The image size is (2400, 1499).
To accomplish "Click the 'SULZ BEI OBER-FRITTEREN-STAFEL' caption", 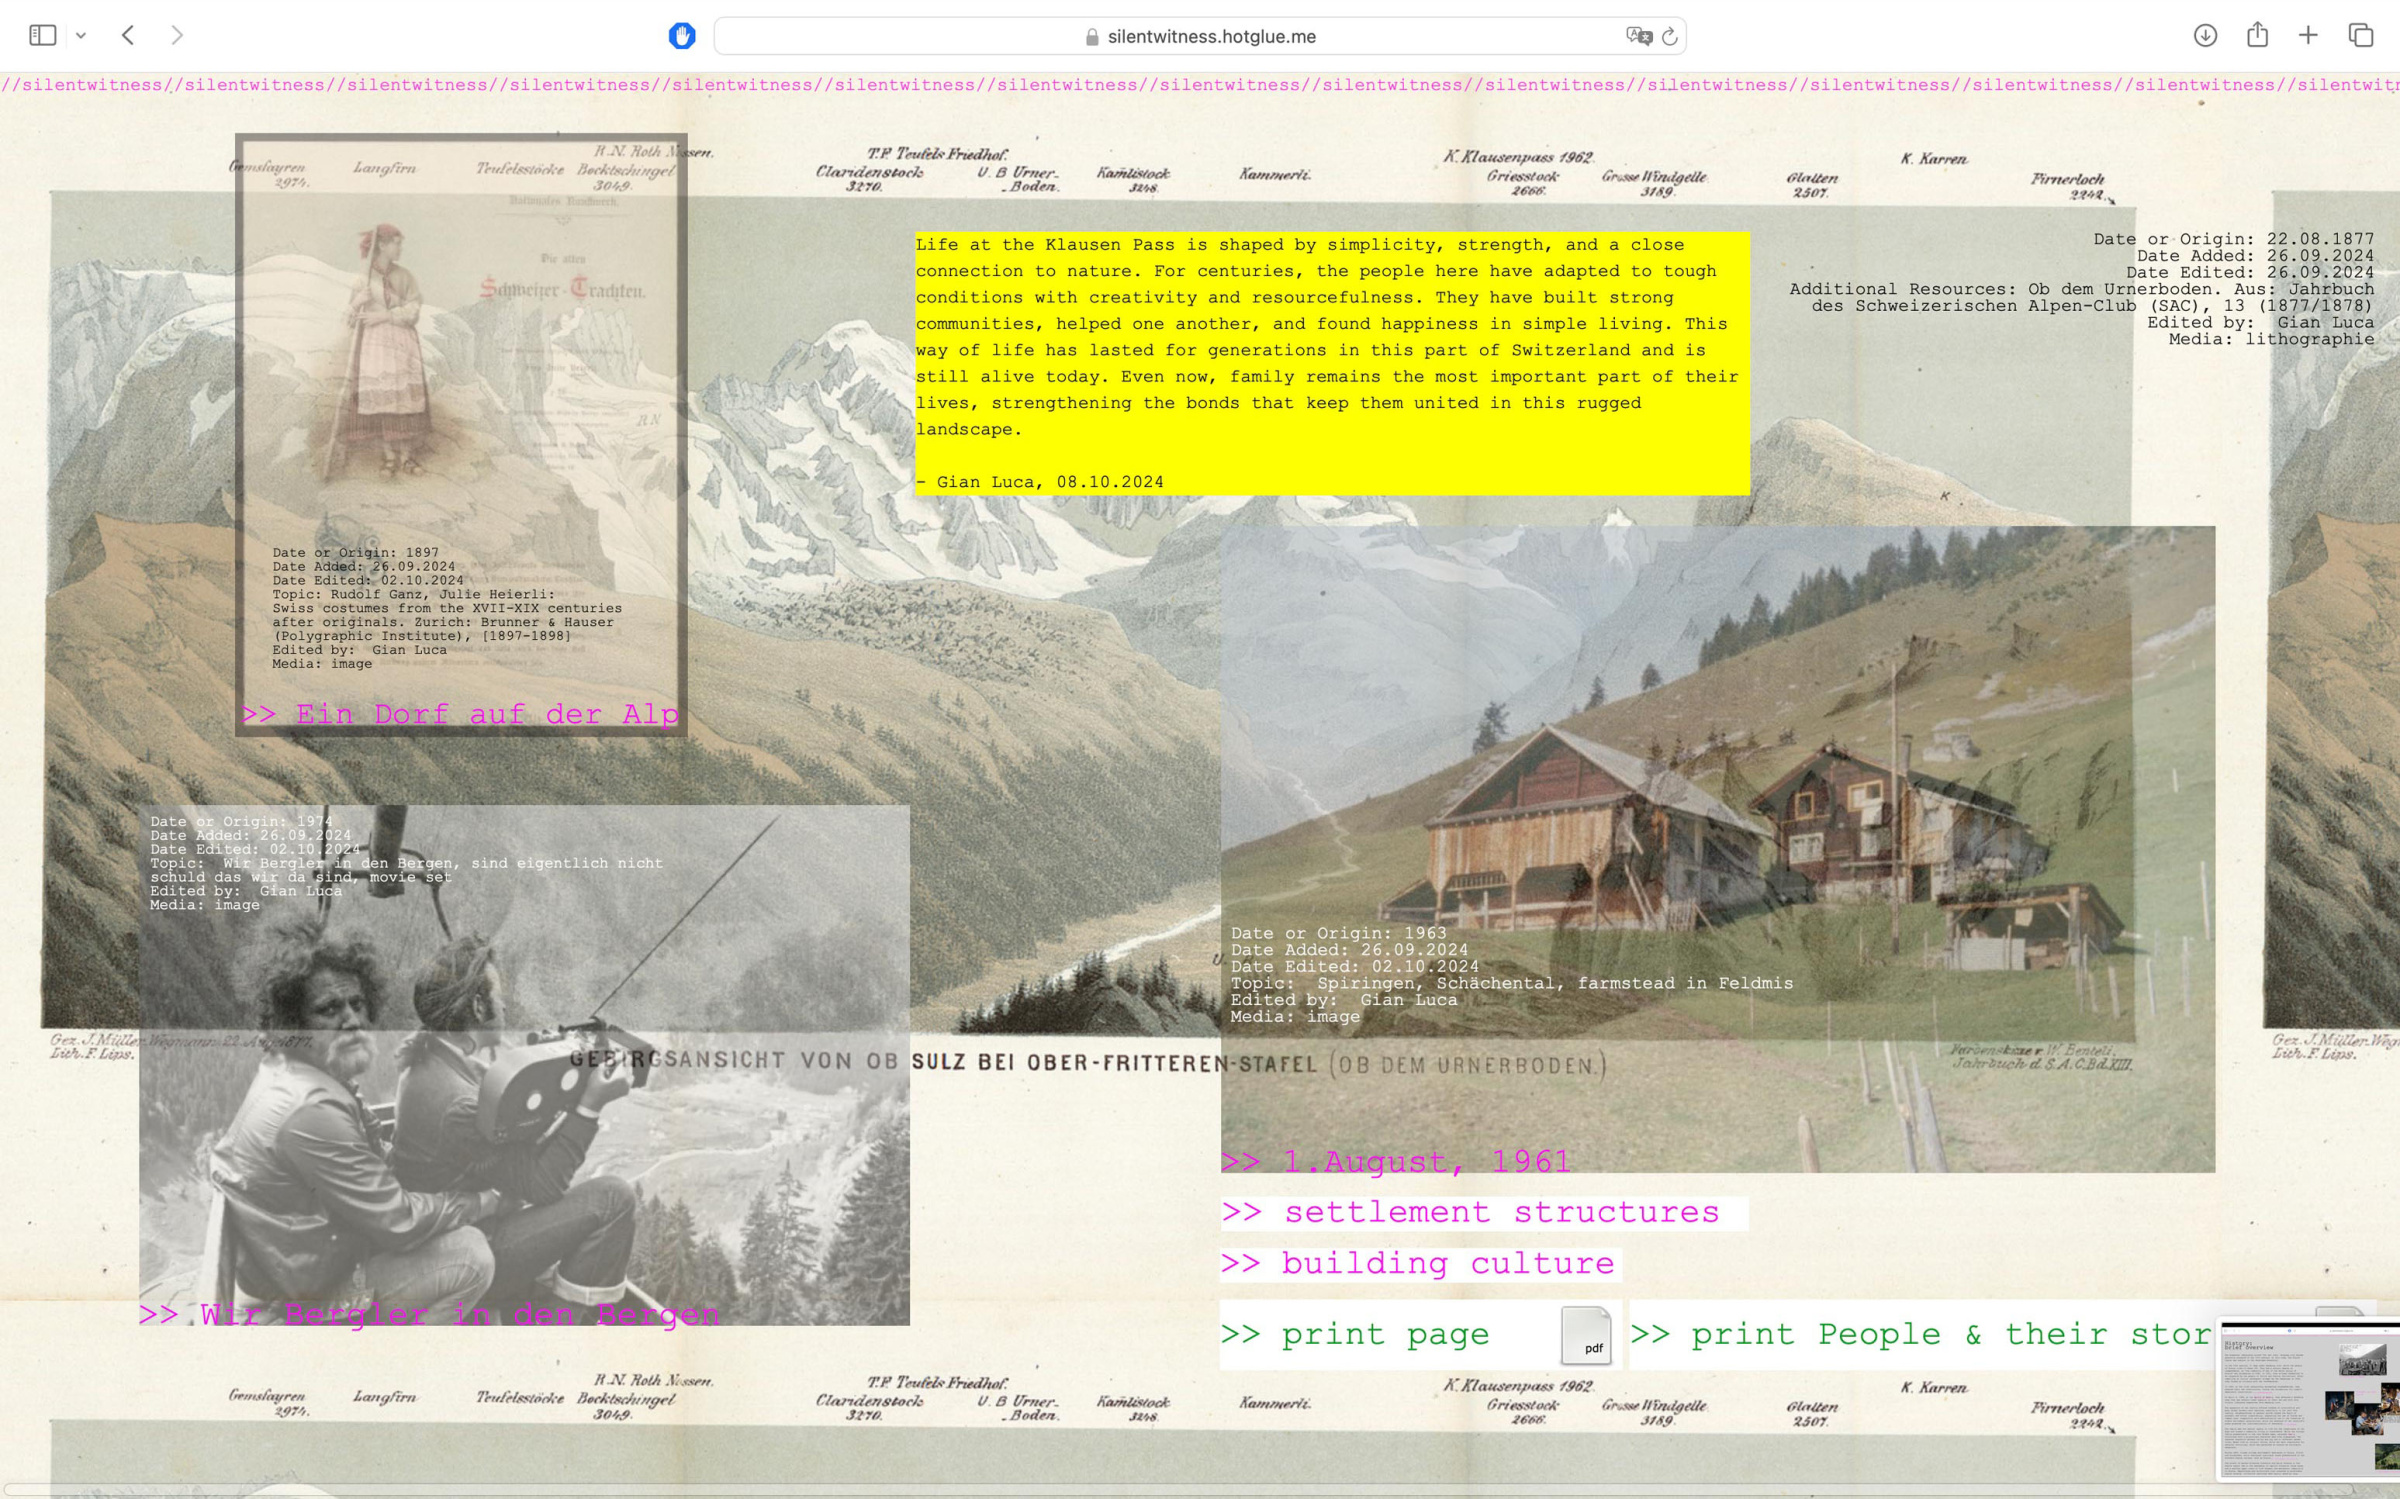I will pos(1114,1062).
